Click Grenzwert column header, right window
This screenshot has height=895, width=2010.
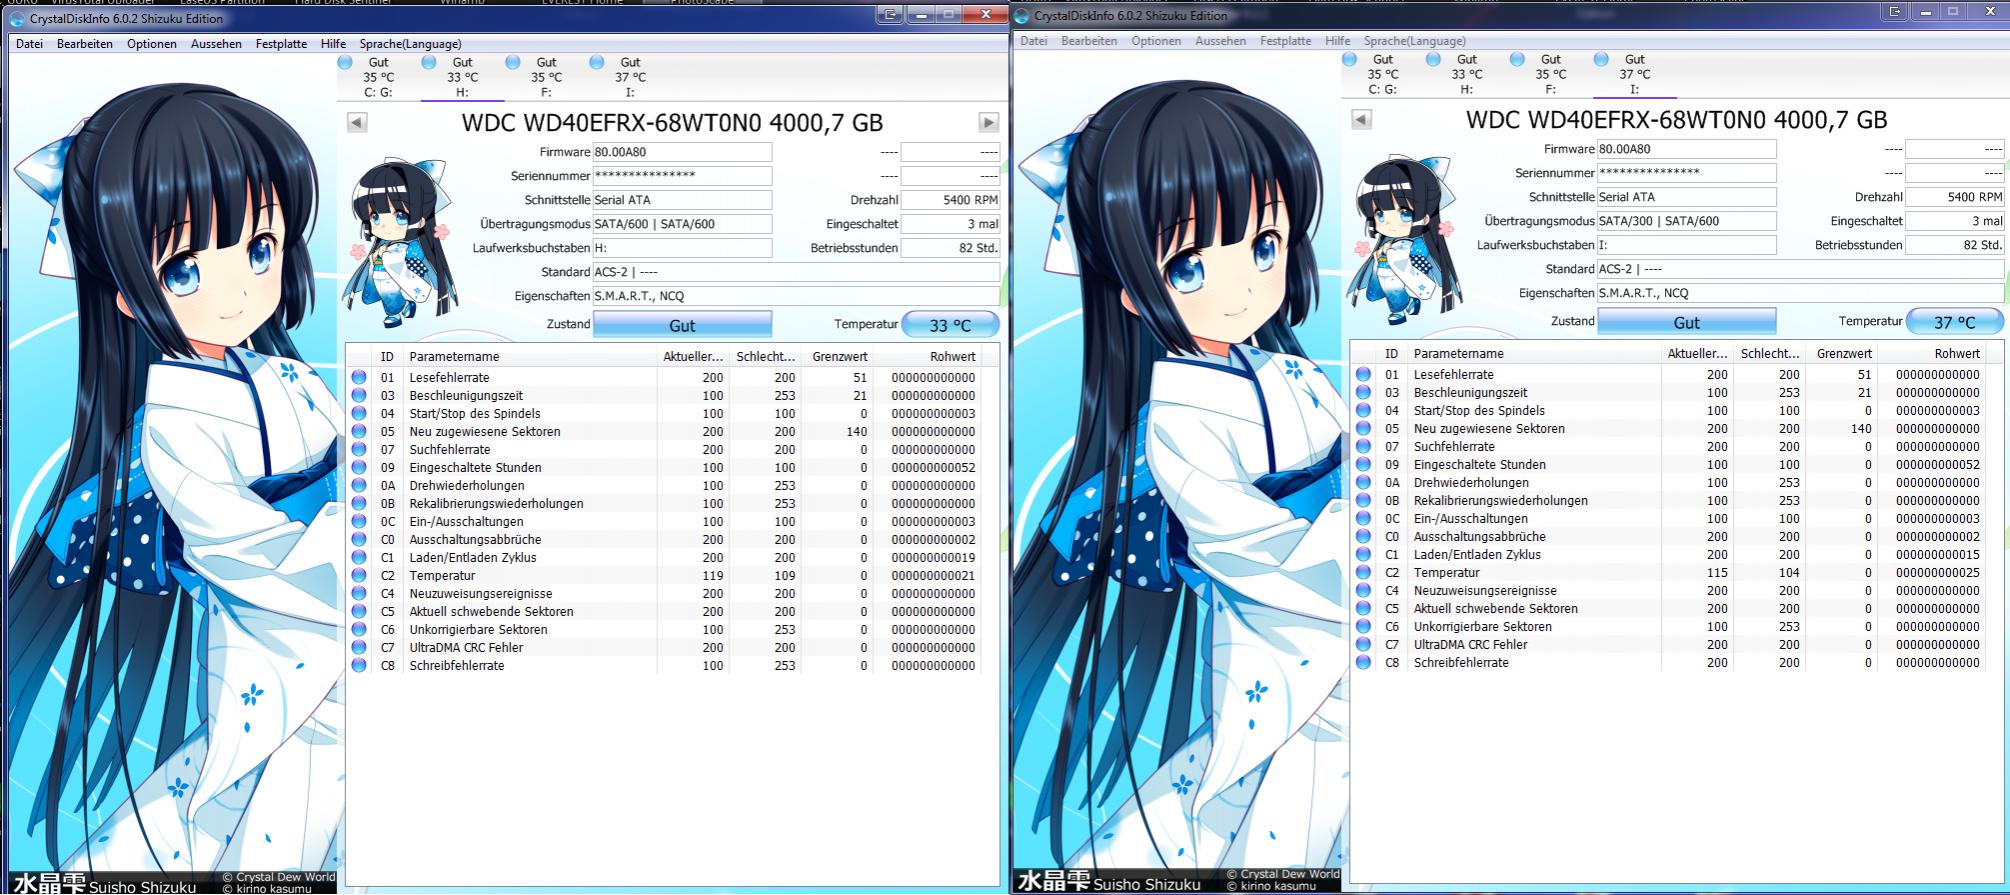coord(1842,354)
